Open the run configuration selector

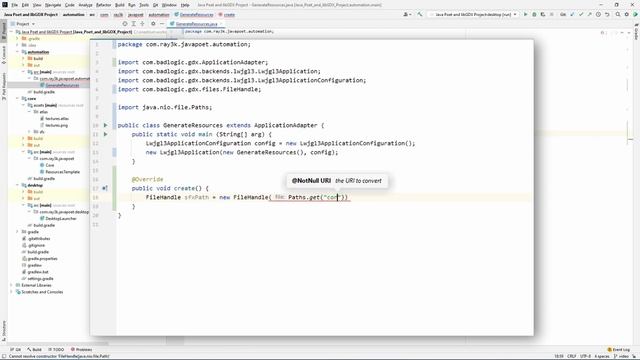point(473,14)
